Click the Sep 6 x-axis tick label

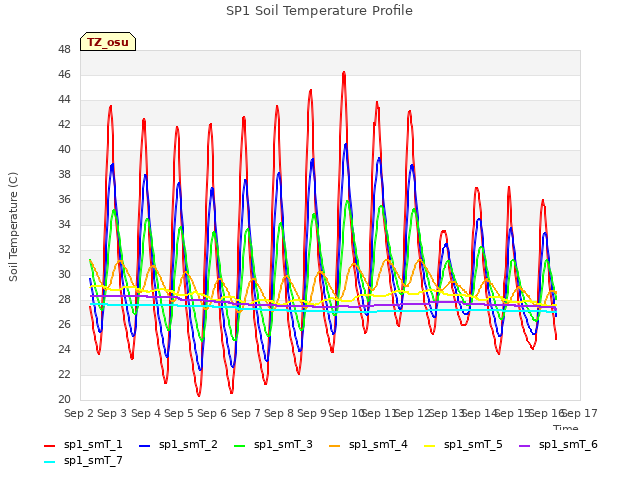coord(212,413)
